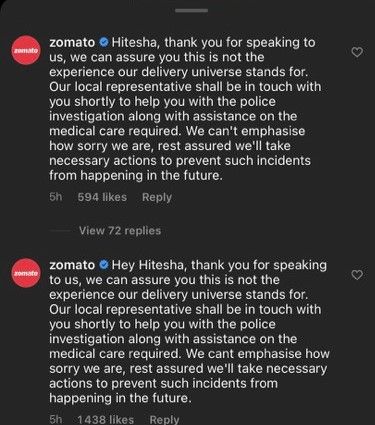The image size is (375, 425).
Task: Tap the heart on the 'Hey Hitesha' comment
Action: (357, 275)
